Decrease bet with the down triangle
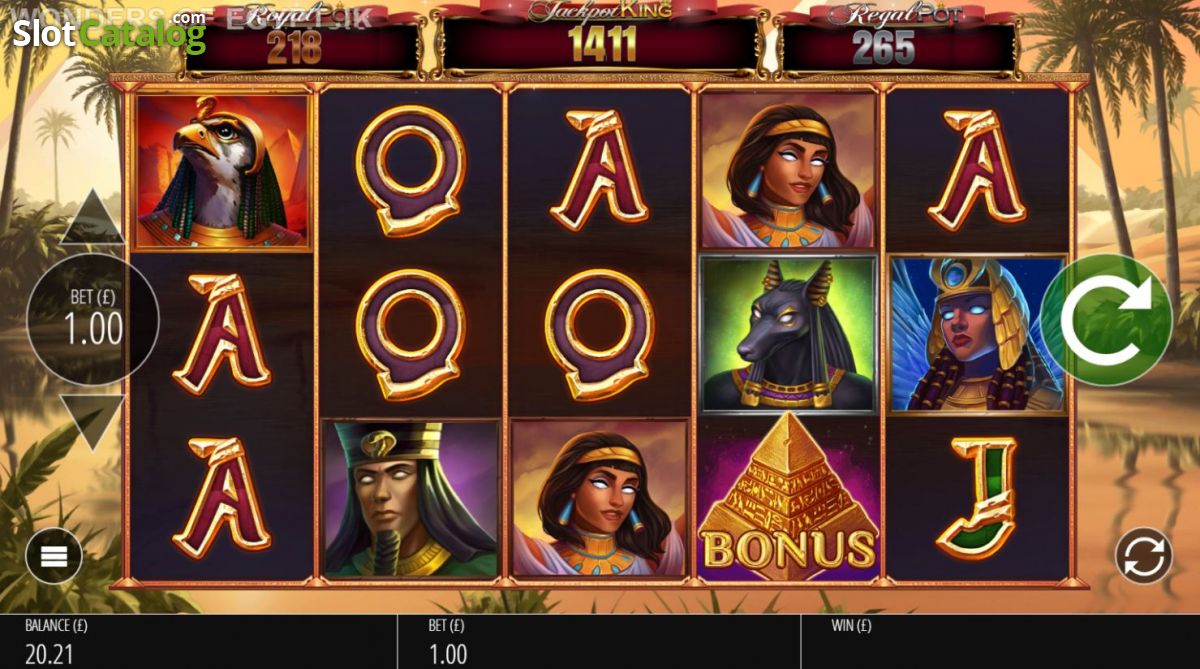This screenshot has height=669, width=1200. tap(91, 422)
